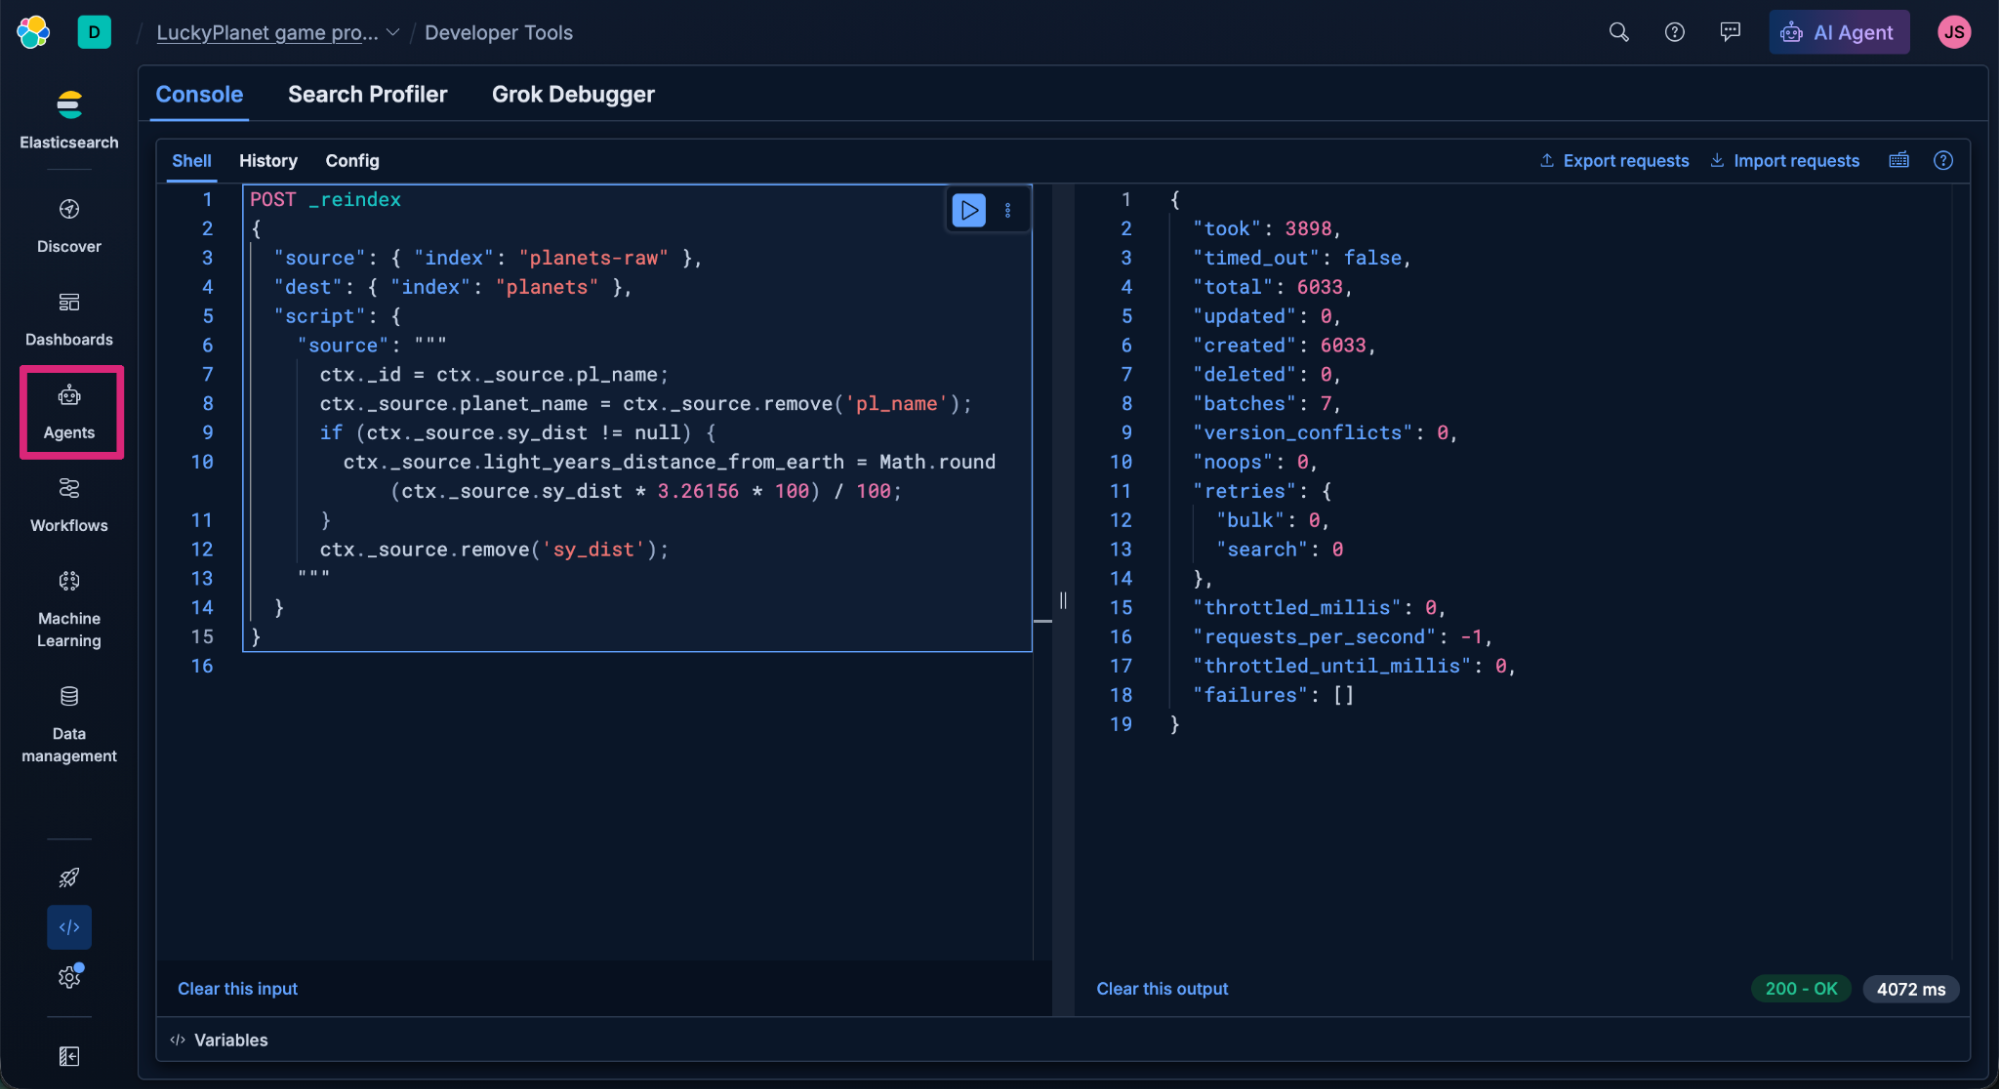Open keyboard shortcuts icon in console toolbar
Screen dimensions: 1999x1090
[x=1898, y=160]
